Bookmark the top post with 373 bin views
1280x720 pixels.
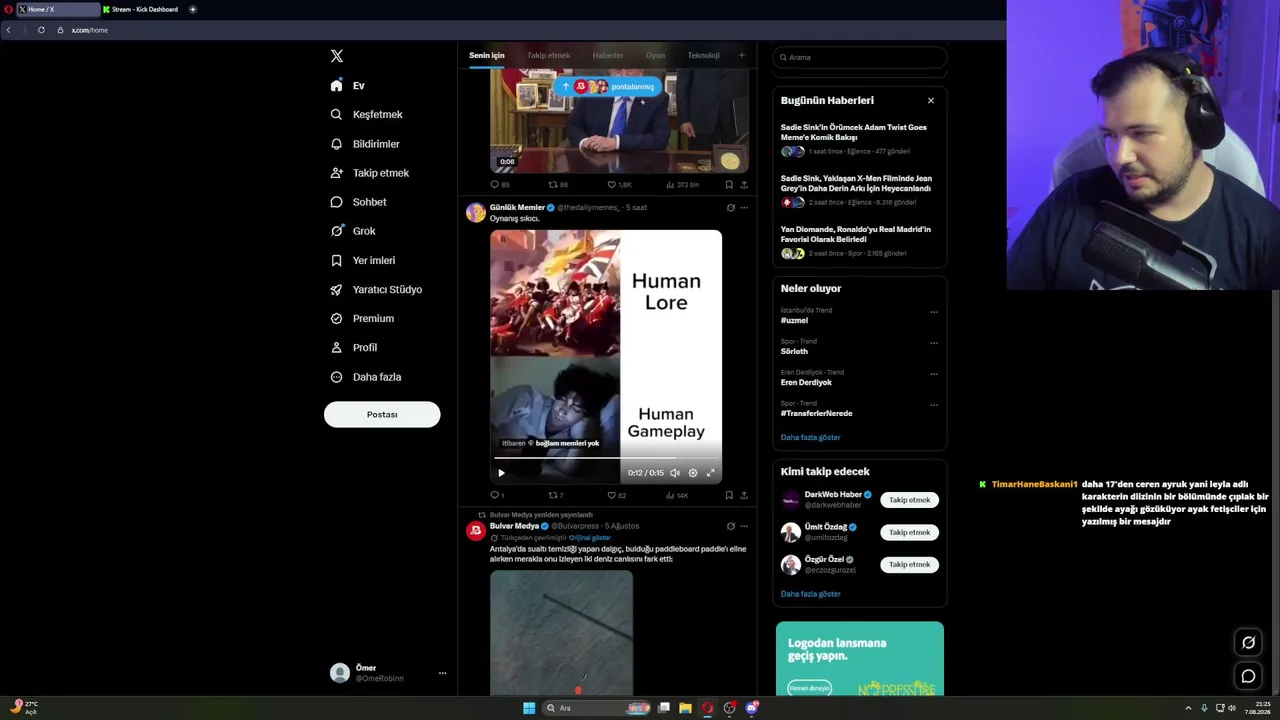point(729,185)
